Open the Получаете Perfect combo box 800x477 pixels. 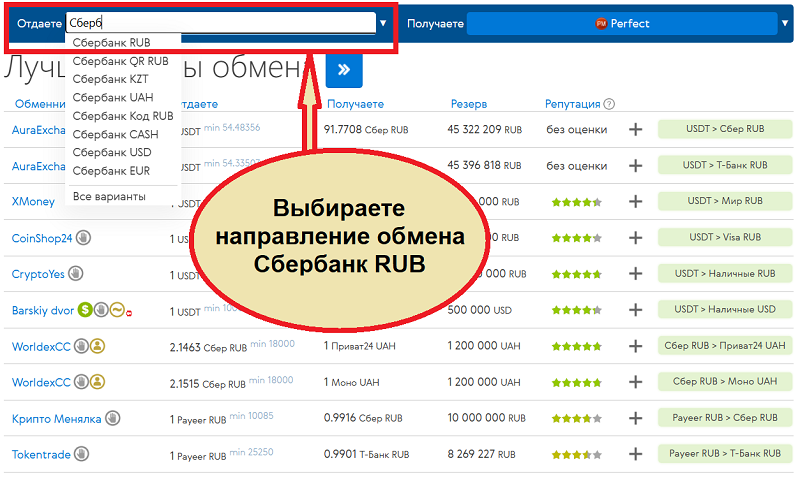622,23
